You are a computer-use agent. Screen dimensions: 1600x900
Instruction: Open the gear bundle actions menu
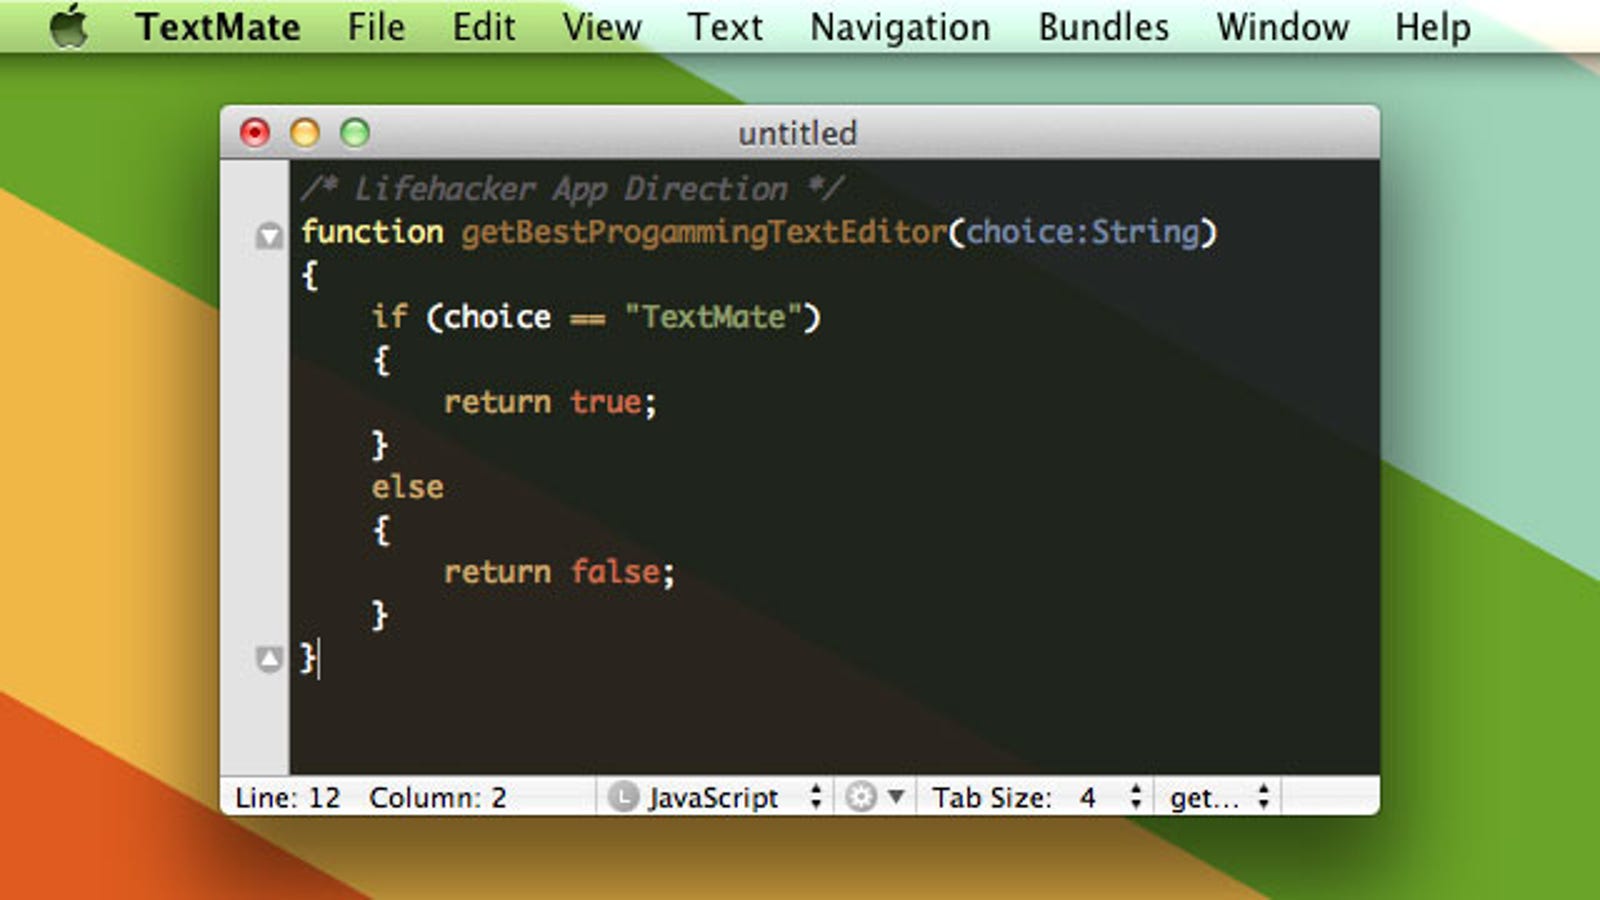click(x=874, y=797)
